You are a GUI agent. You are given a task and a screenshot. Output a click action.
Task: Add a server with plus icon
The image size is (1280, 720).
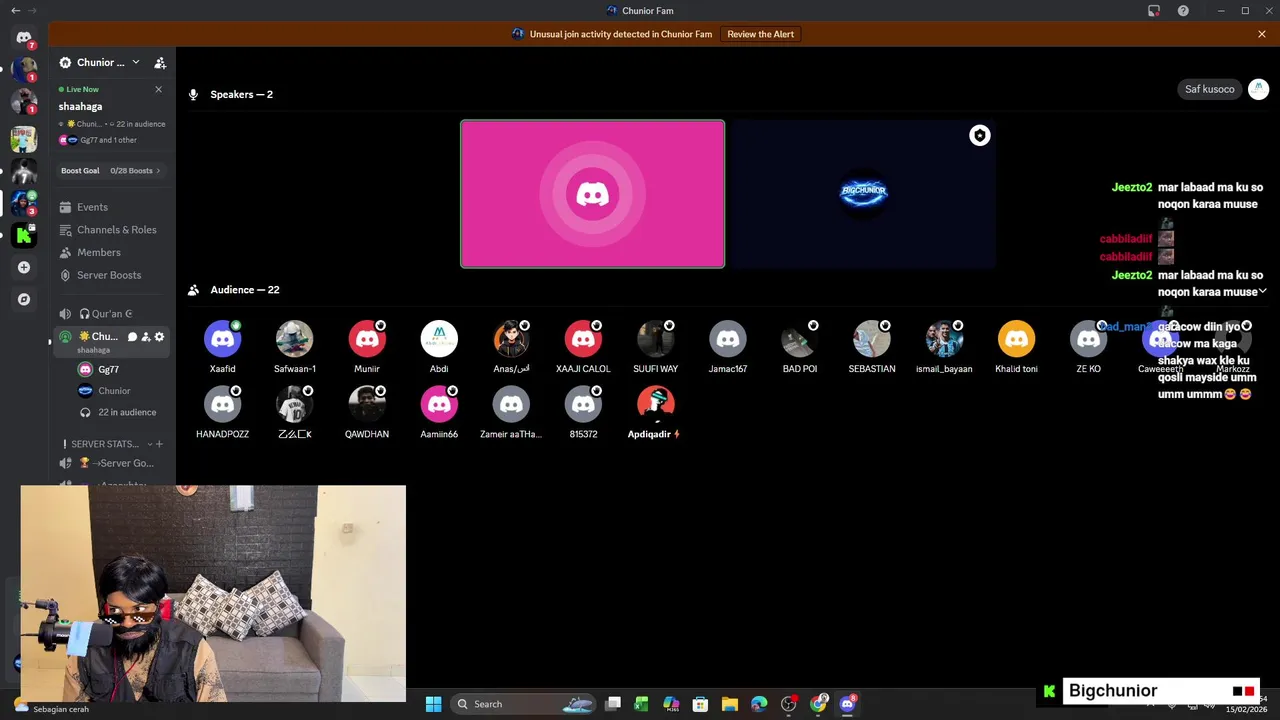click(x=24, y=267)
